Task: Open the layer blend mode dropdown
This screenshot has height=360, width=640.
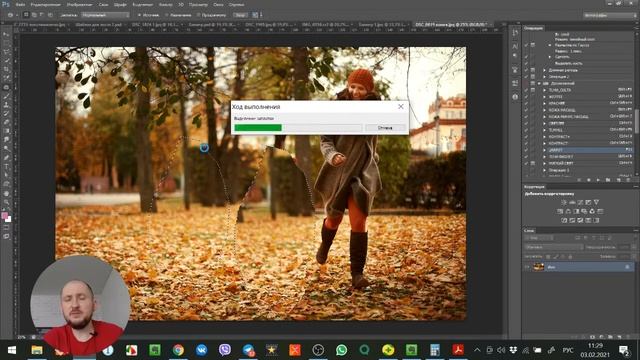Action: 553,247
